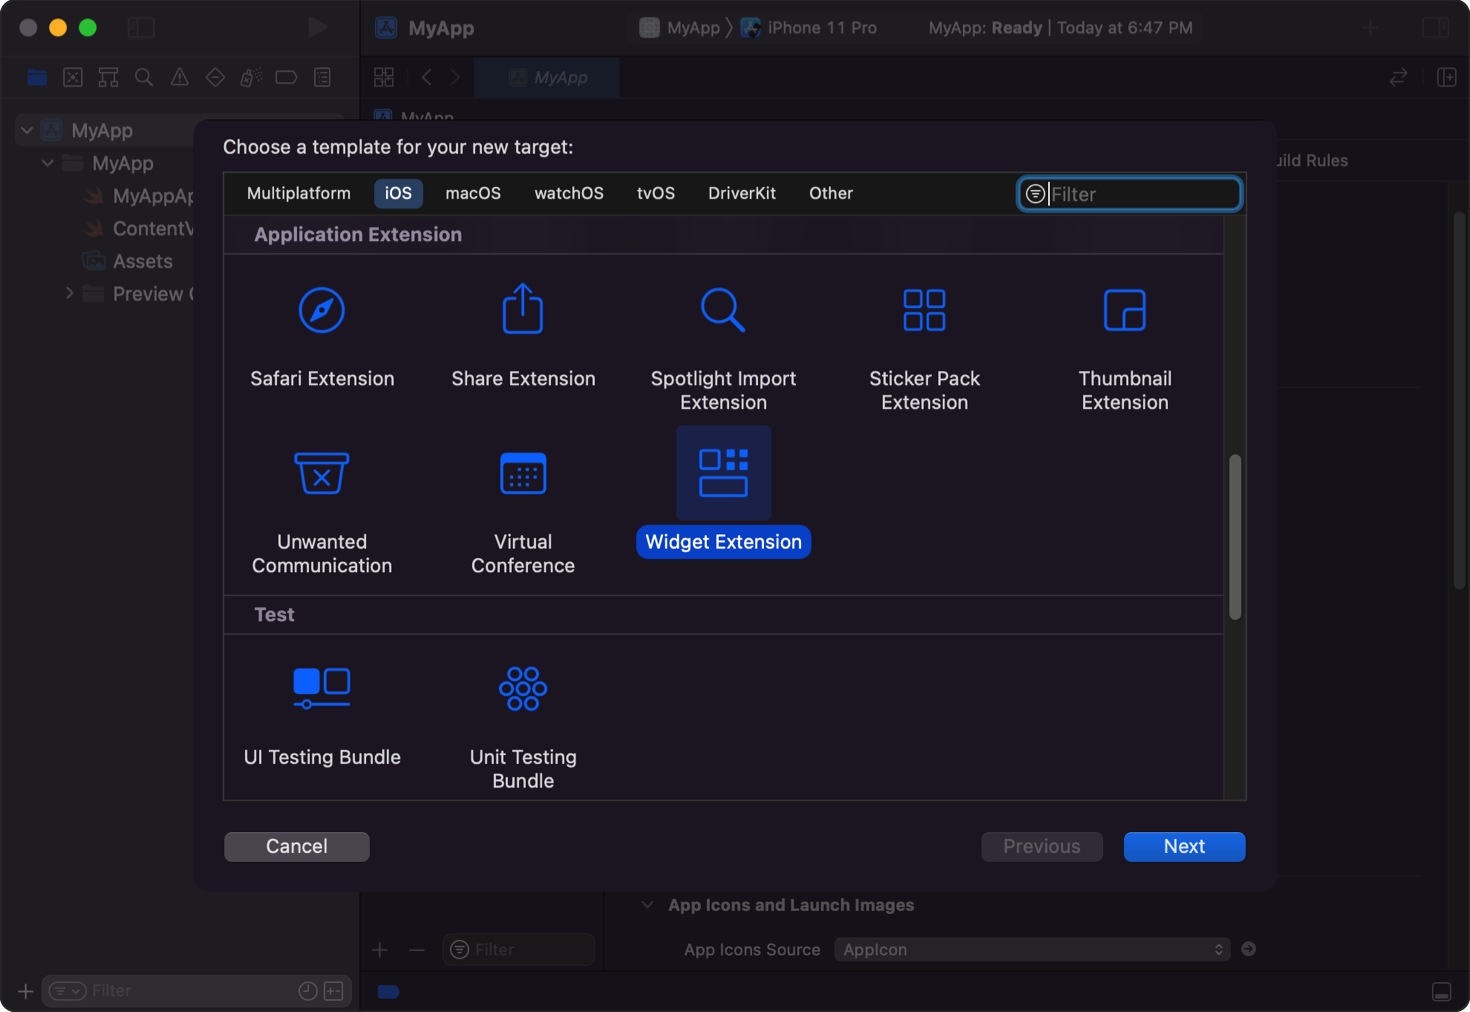Open the macOS platform tab
Image resolution: width=1470 pixels, height=1012 pixels.
(473, 193)
